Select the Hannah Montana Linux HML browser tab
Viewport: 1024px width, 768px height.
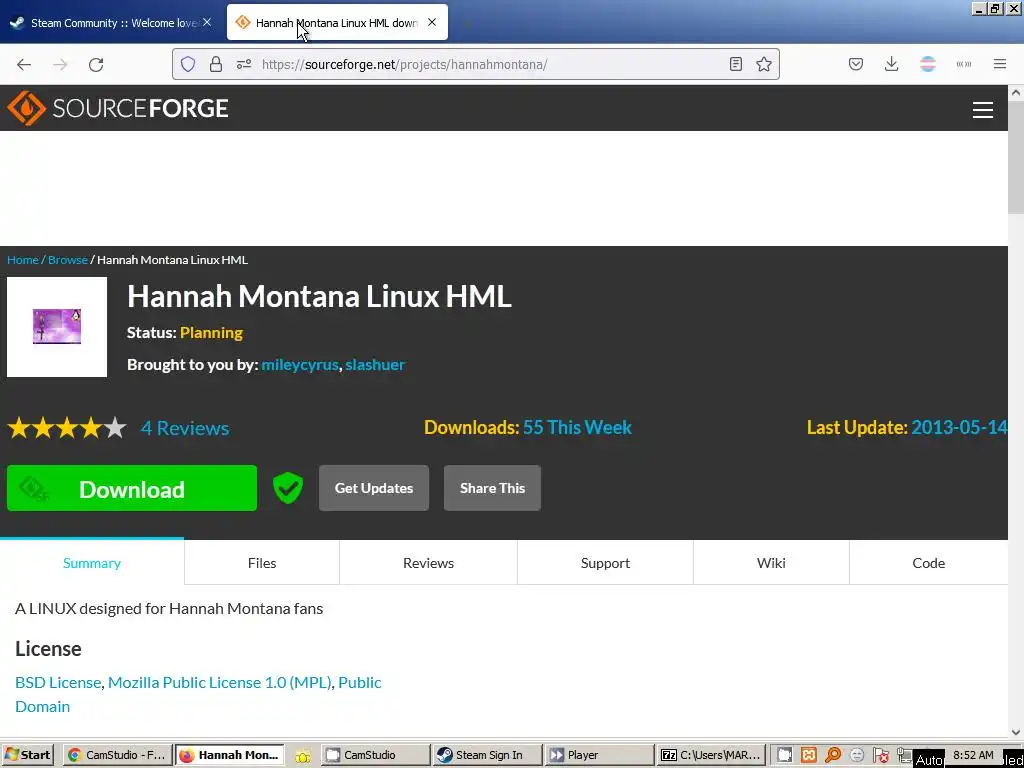tap(337, 22)
